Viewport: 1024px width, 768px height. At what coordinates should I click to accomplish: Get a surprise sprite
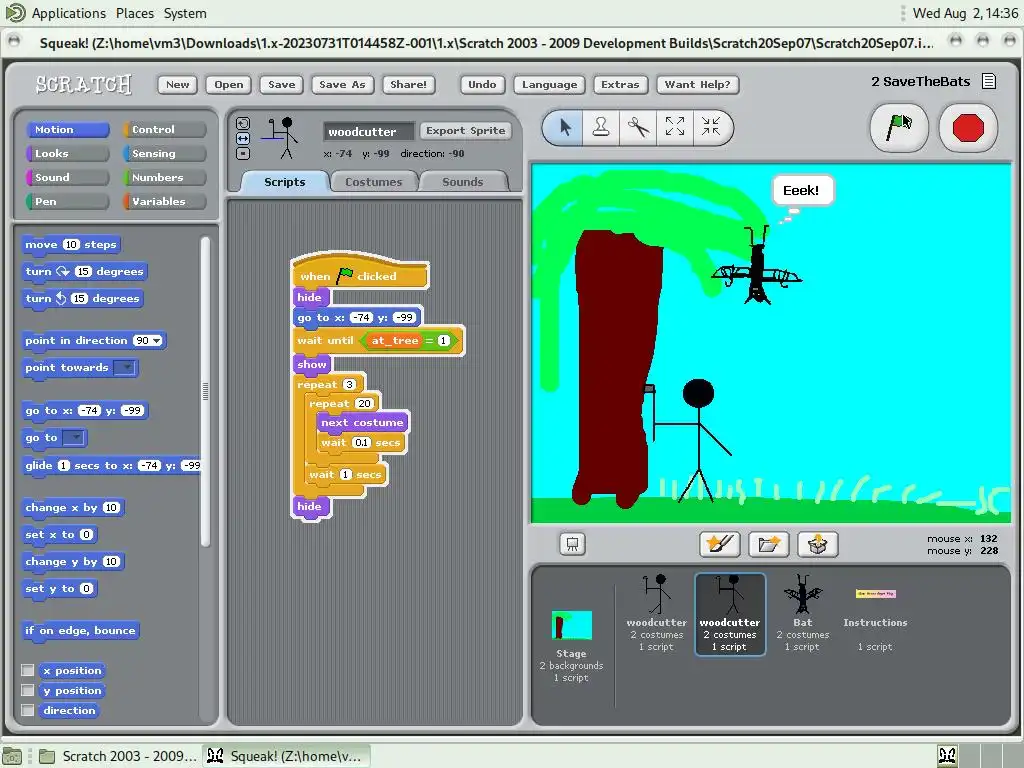[818, 544]
